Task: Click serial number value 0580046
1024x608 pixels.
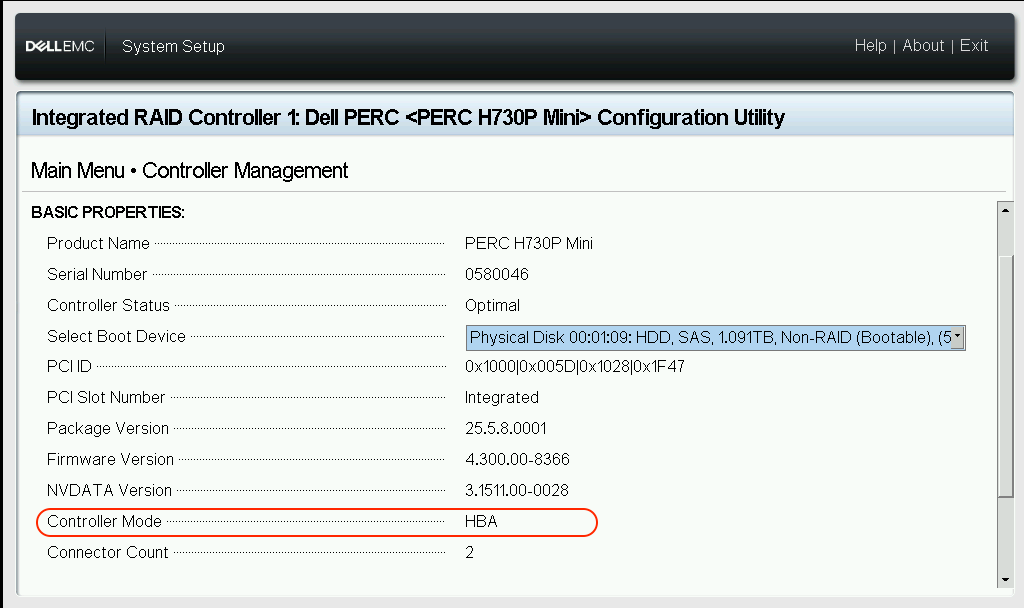Action: (x=496, y=274)
